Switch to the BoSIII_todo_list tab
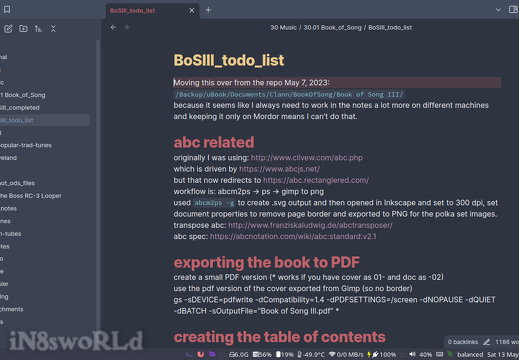Viewport: 519px width, 360px height. (132, 11)
